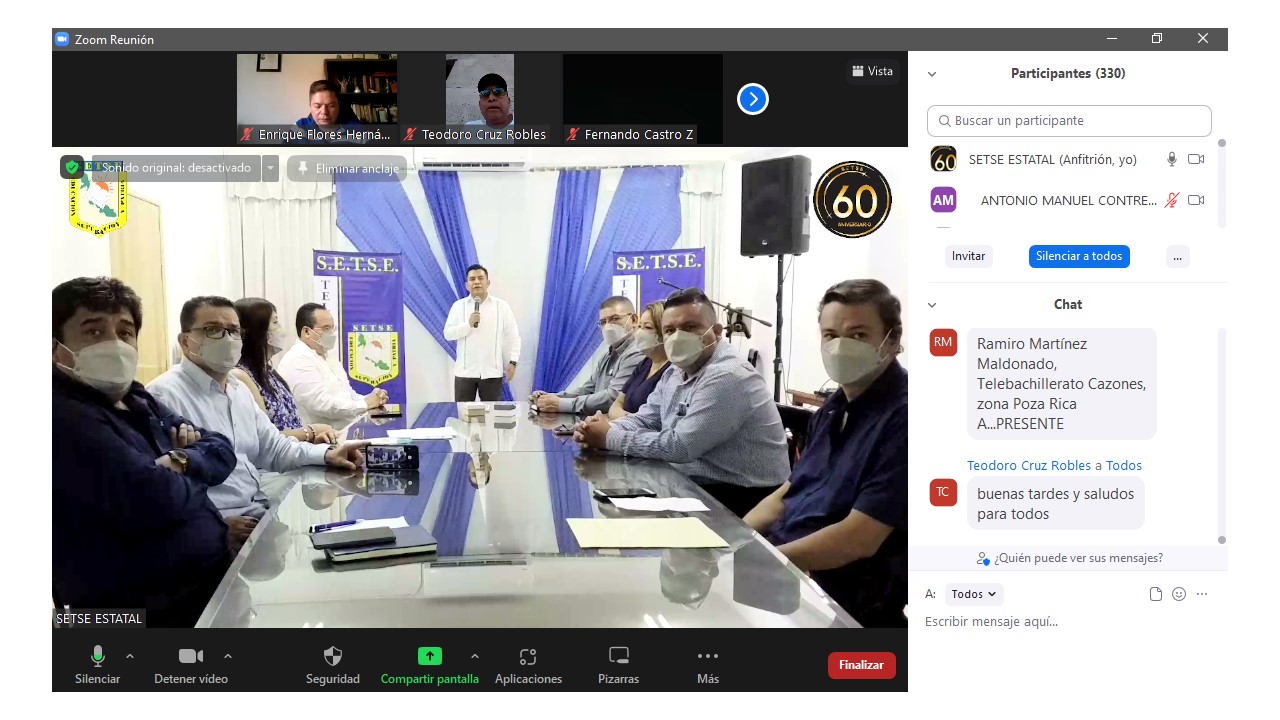The width and height of the screenshot is (1280, 720).
Task: Open share options caret beside Compartir pantalla
Action: [474, 656]
